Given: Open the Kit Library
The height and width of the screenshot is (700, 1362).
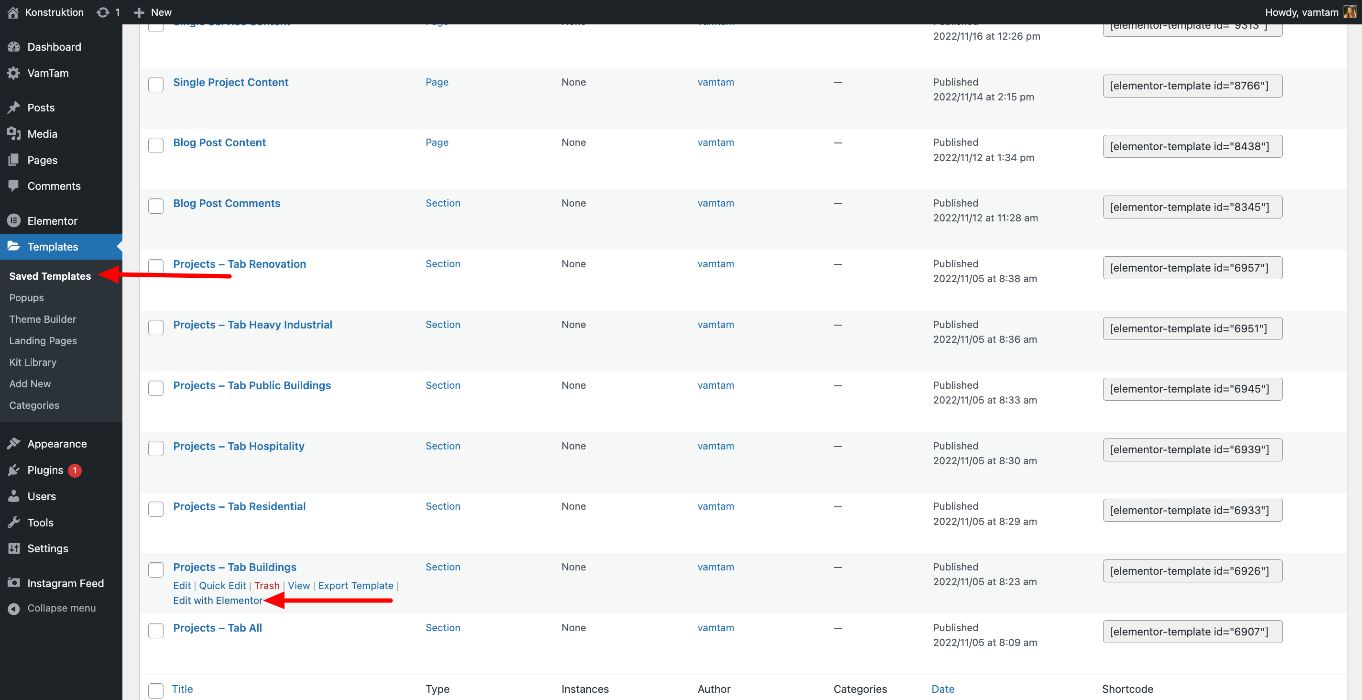Looking at the screenshot, I should click(33, 362).
